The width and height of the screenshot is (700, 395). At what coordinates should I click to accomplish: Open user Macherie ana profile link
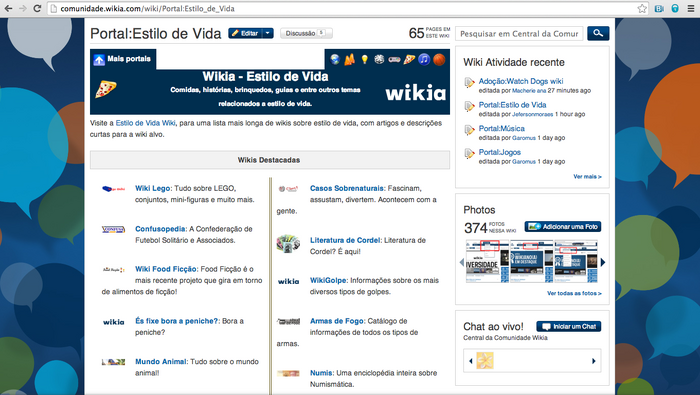pos(529,91)
